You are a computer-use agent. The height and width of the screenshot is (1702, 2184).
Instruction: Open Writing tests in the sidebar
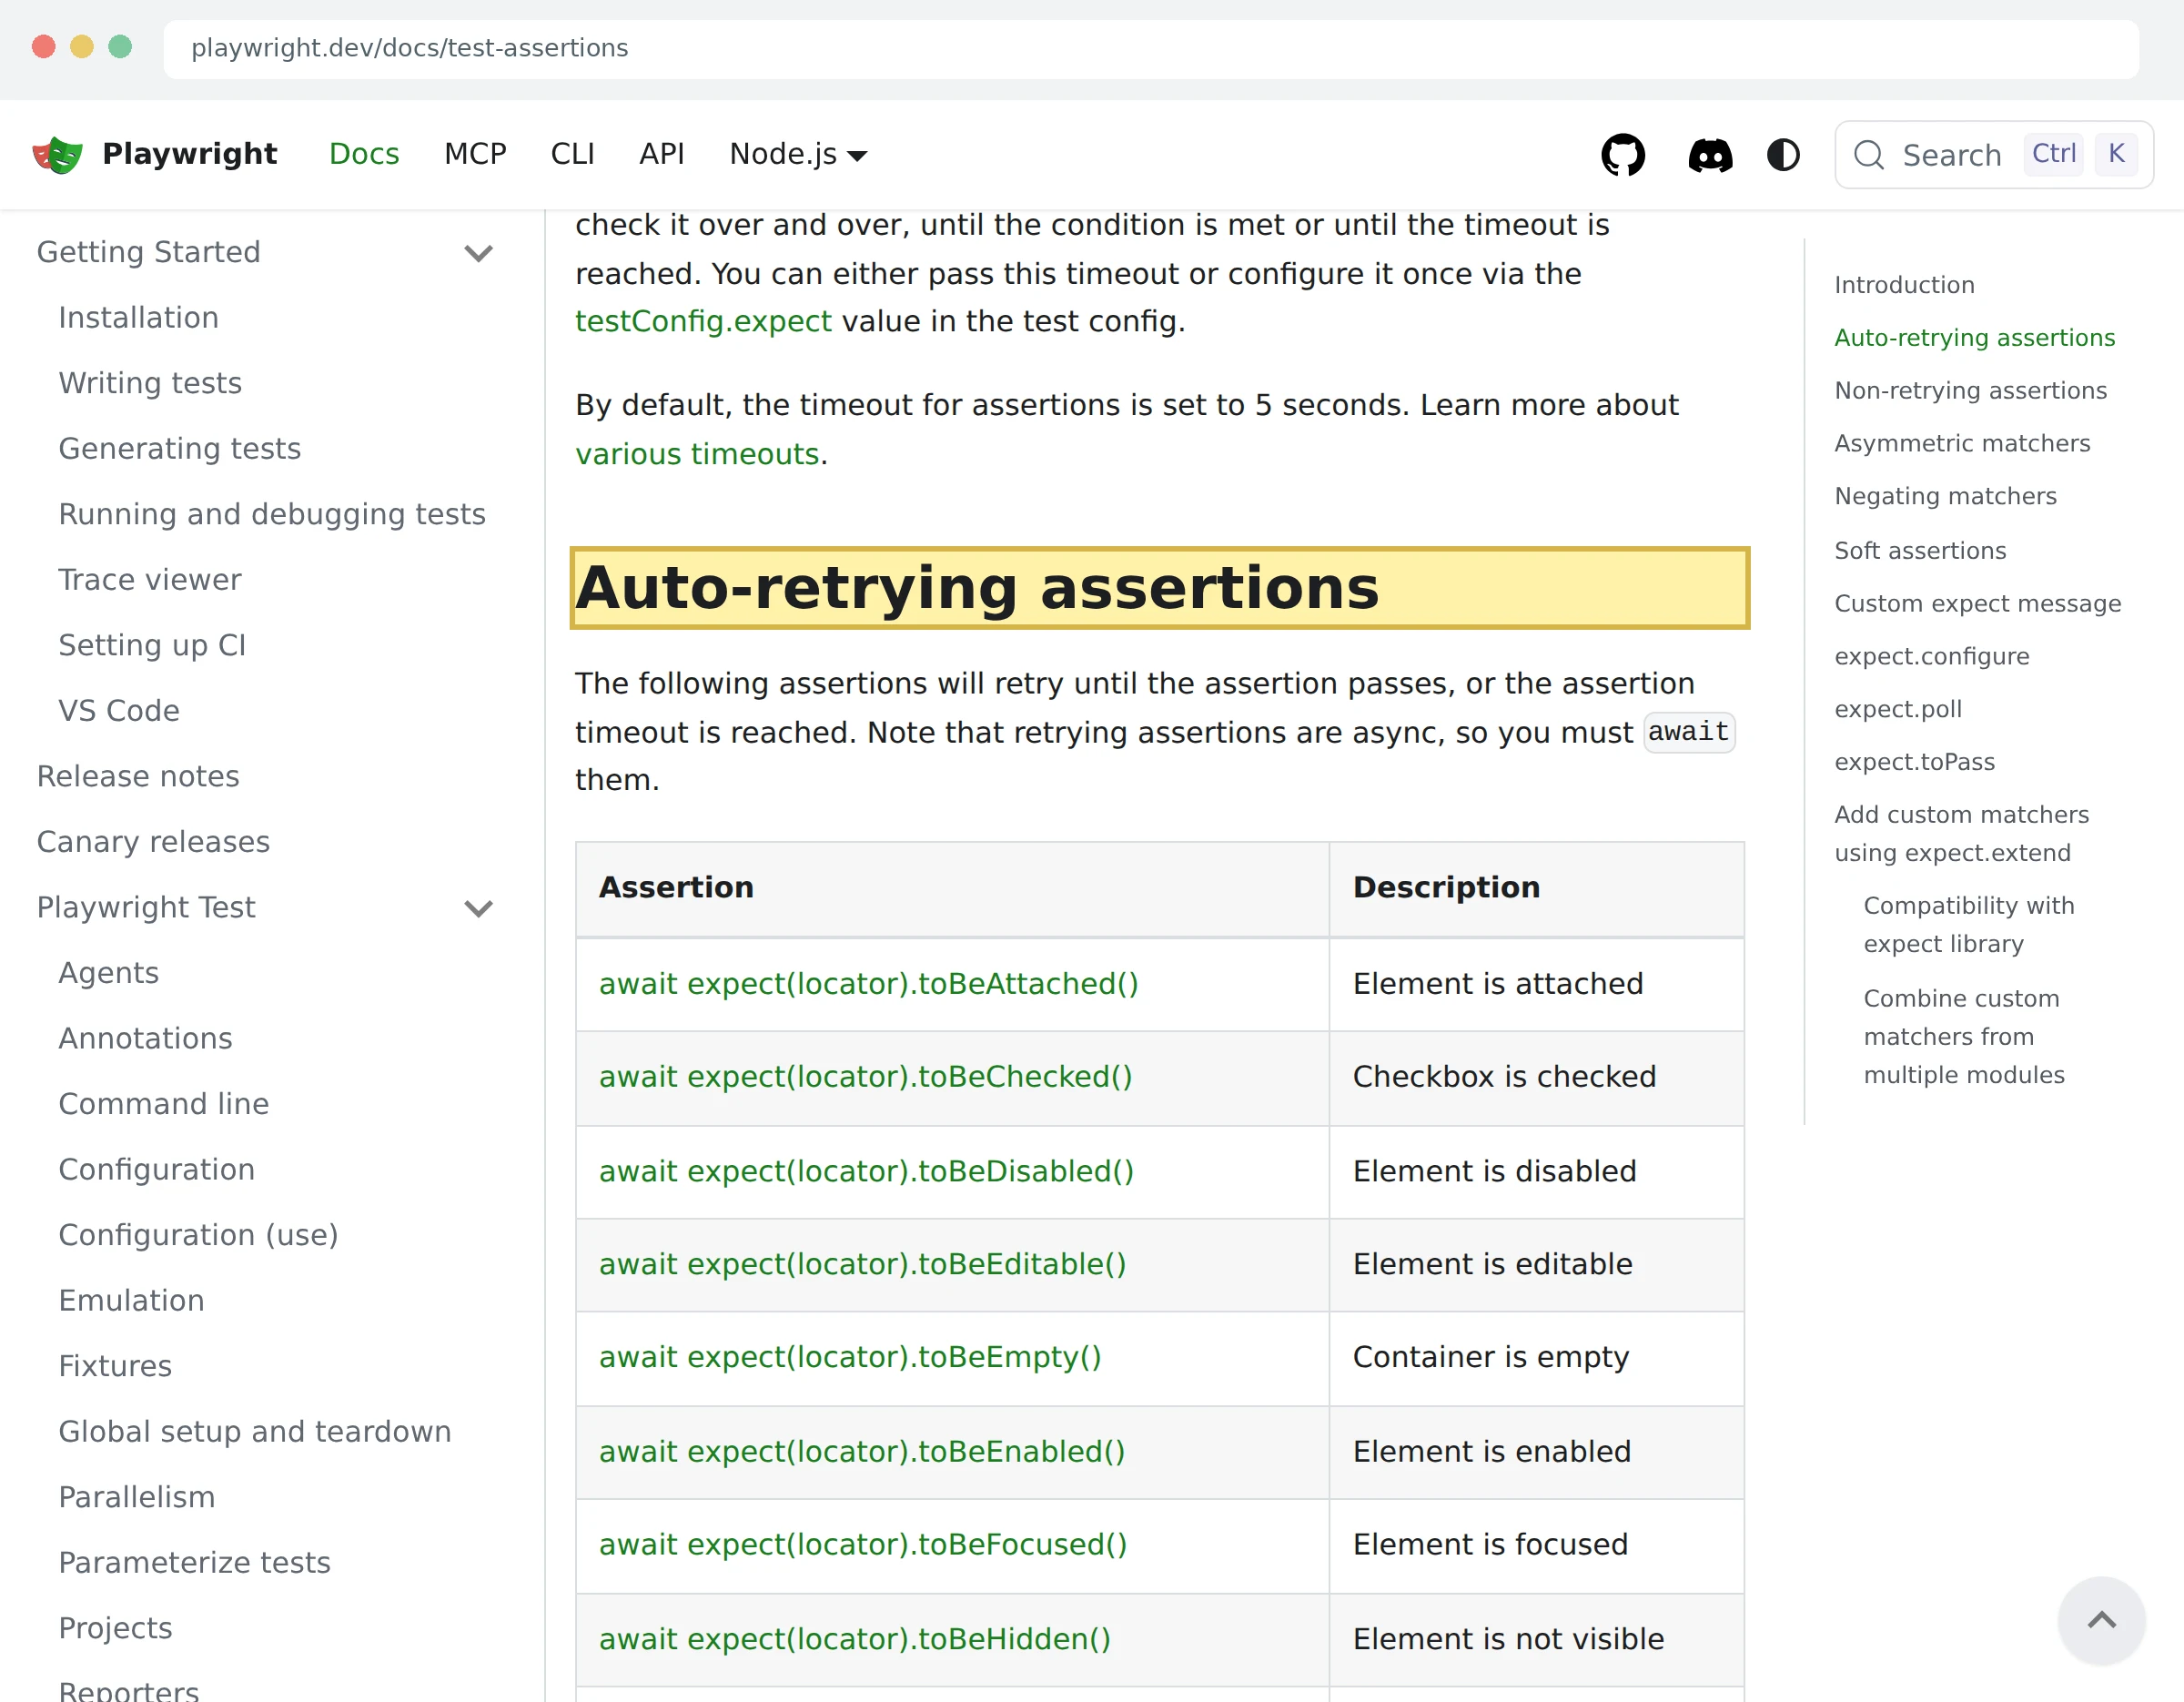pos(150,384)
